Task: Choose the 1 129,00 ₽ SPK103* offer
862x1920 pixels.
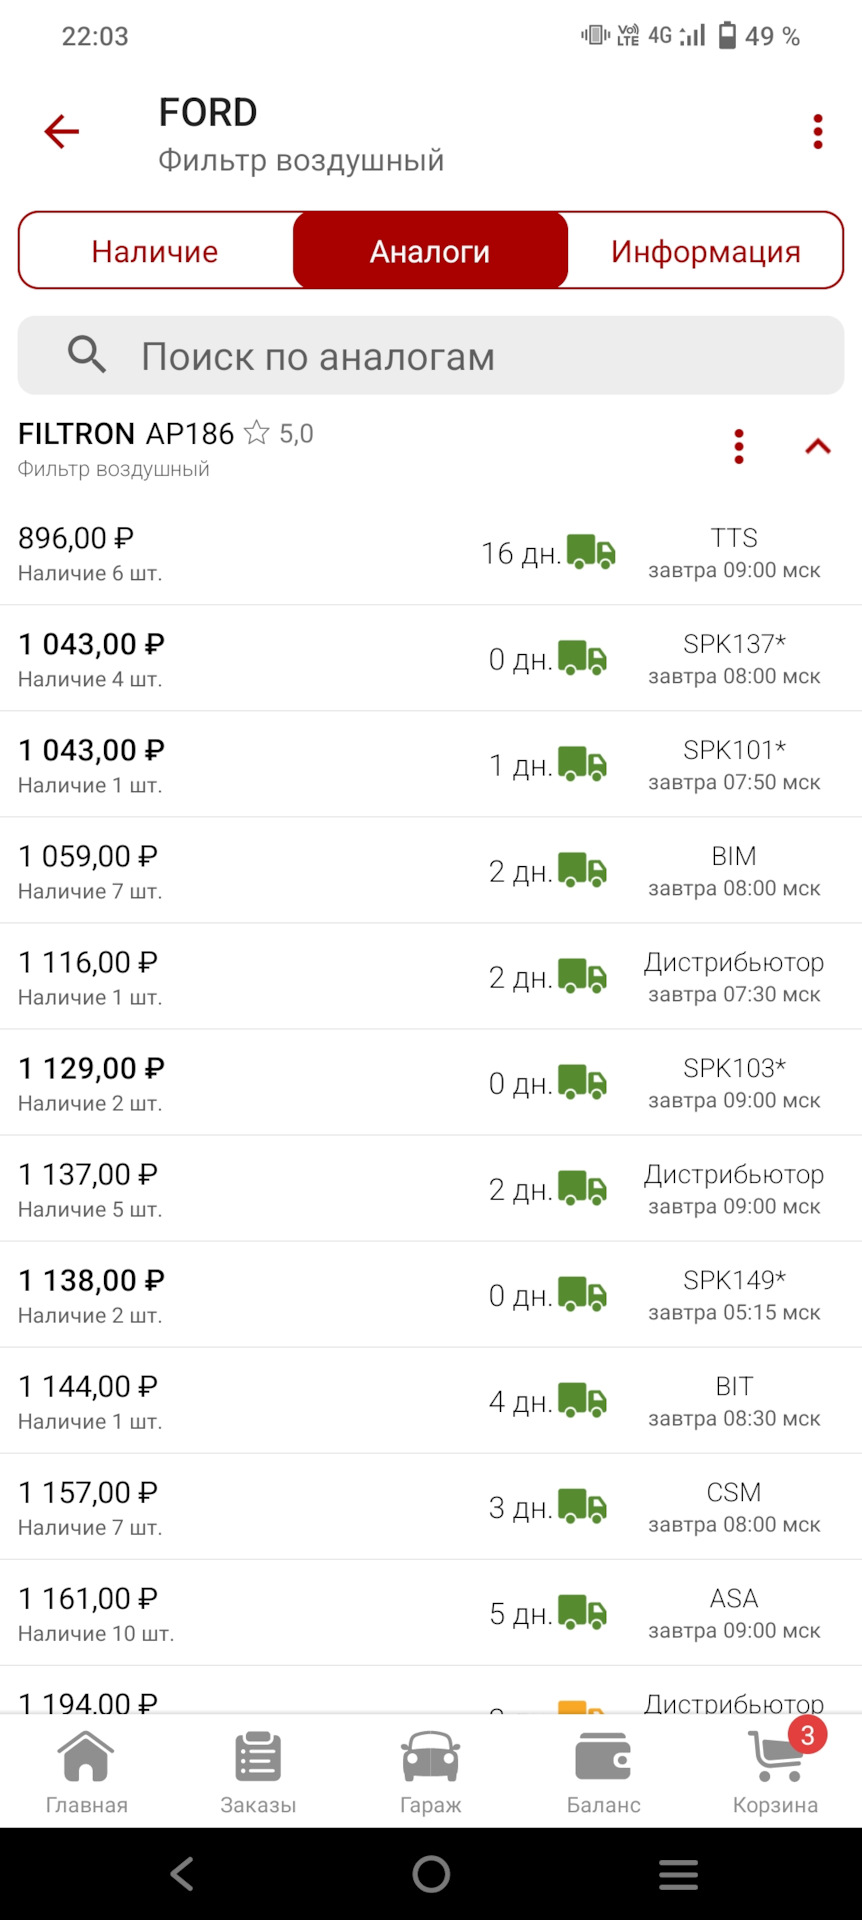Action: (431, 1082)
